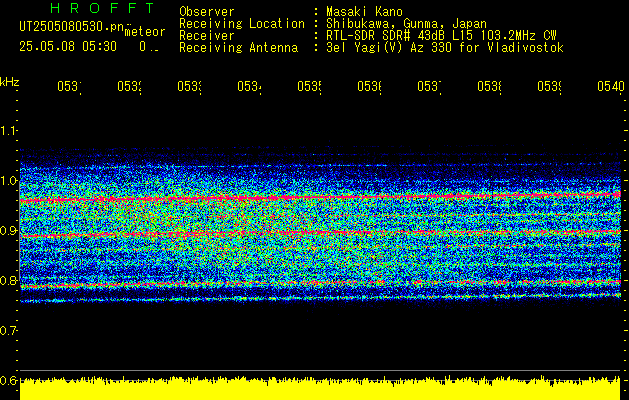The height and width of the screenshot is (400, 629).
Task: Click location Shibukawa, Gunma, Japan
Action: (406, 24)
